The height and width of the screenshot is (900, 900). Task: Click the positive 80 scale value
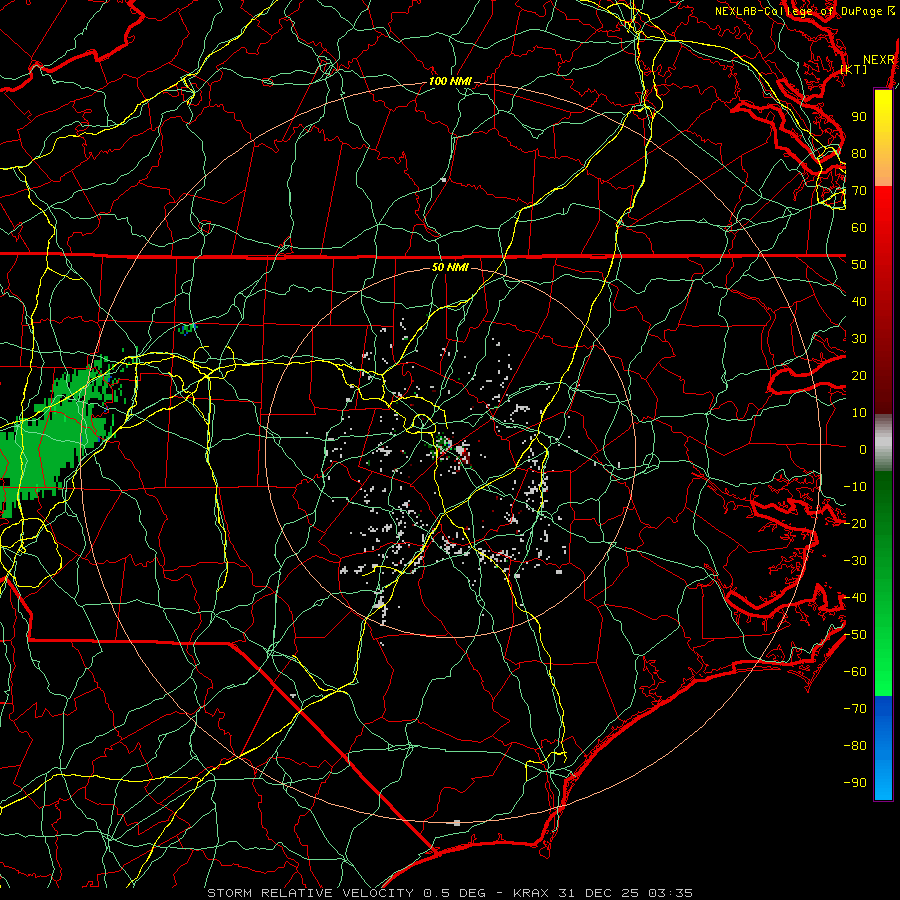[x=859, y=154]
